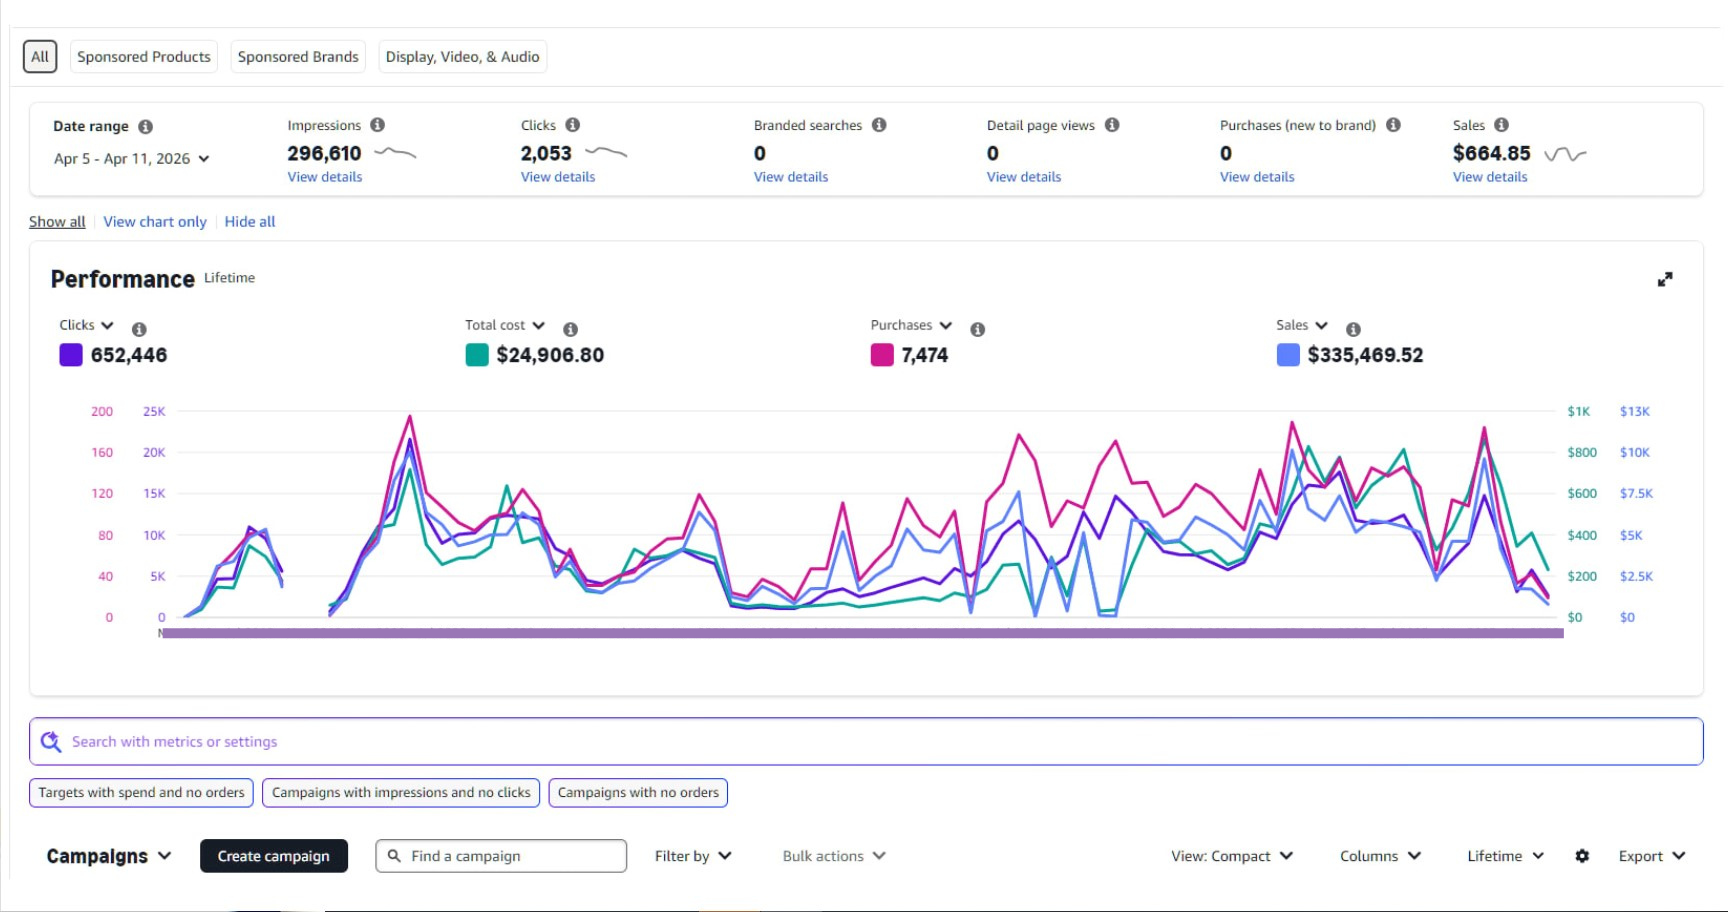Click teal Total cost color swatch
Screen dimensions: 1728x912
click(x=477, y=355)
